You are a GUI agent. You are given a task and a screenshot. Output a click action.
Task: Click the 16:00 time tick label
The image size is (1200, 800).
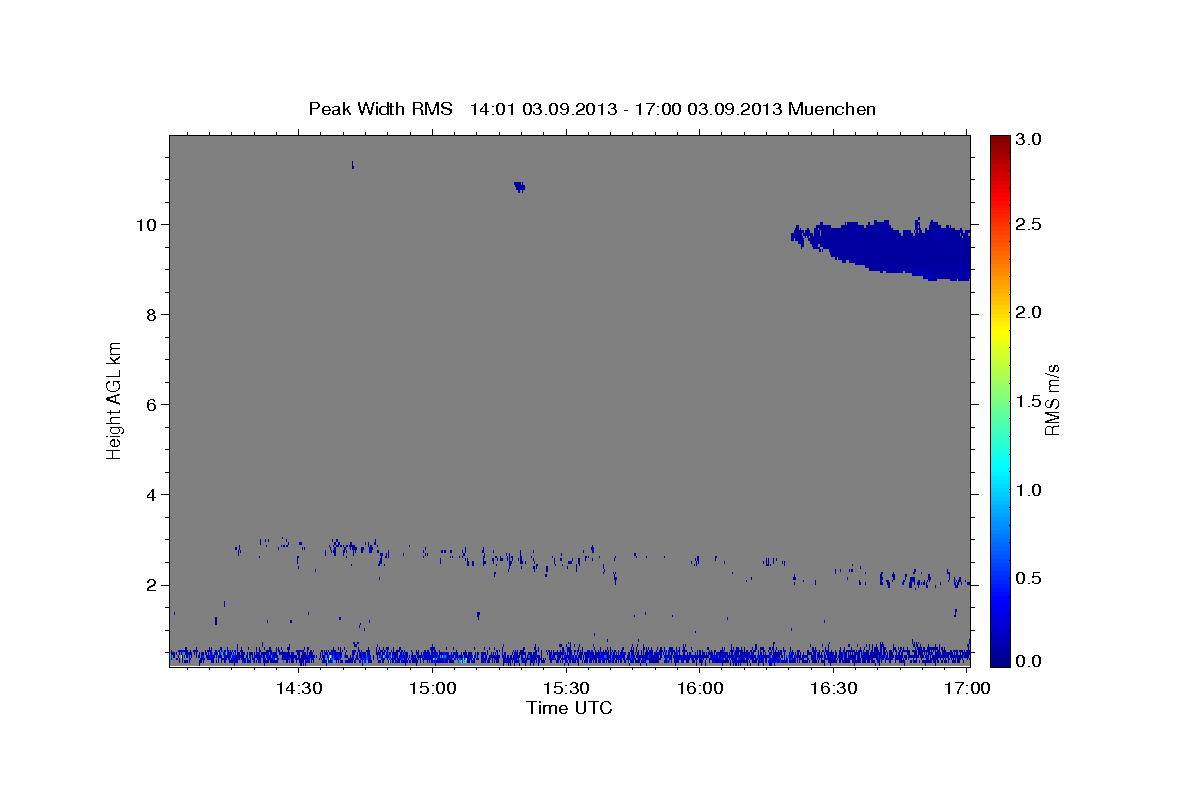[x=700, y=689]
